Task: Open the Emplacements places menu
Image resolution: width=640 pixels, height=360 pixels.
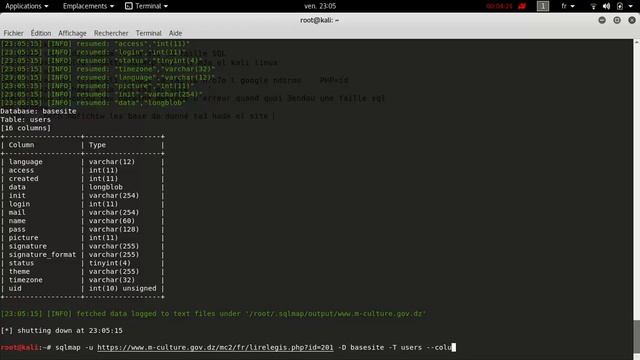Action: [x=88, y=6]
